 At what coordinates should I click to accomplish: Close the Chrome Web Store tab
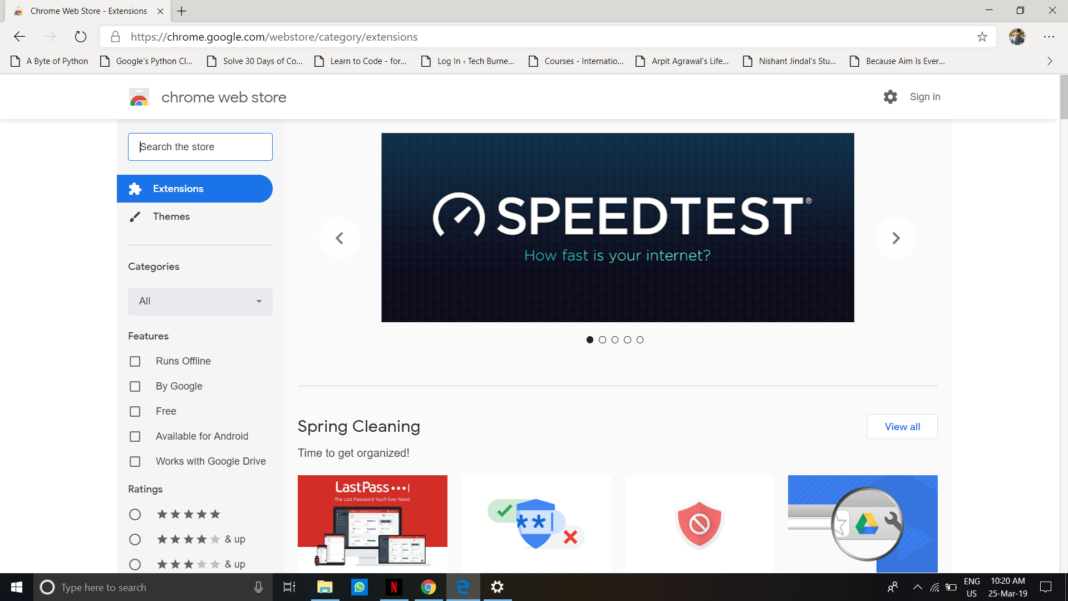(x=160, y=11)
